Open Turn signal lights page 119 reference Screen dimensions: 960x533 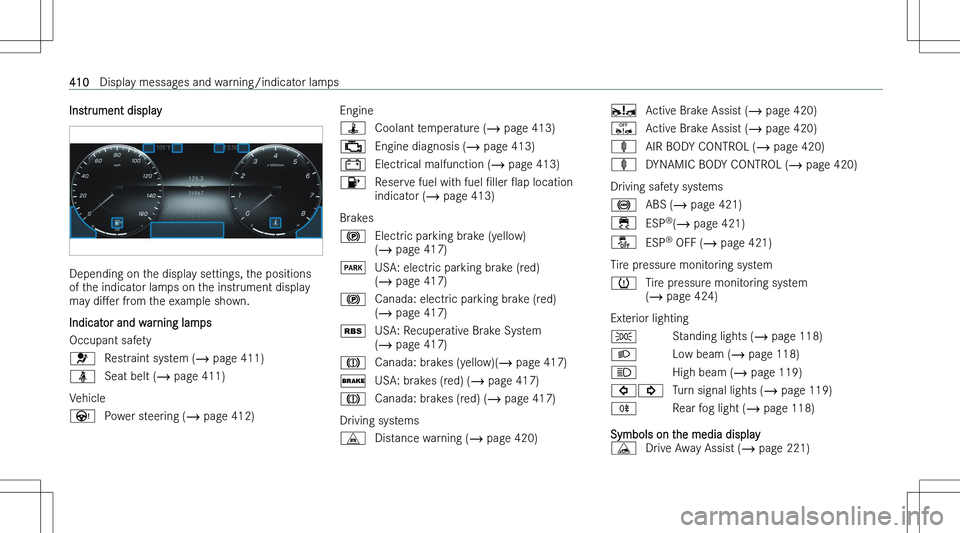click(796, 390)
